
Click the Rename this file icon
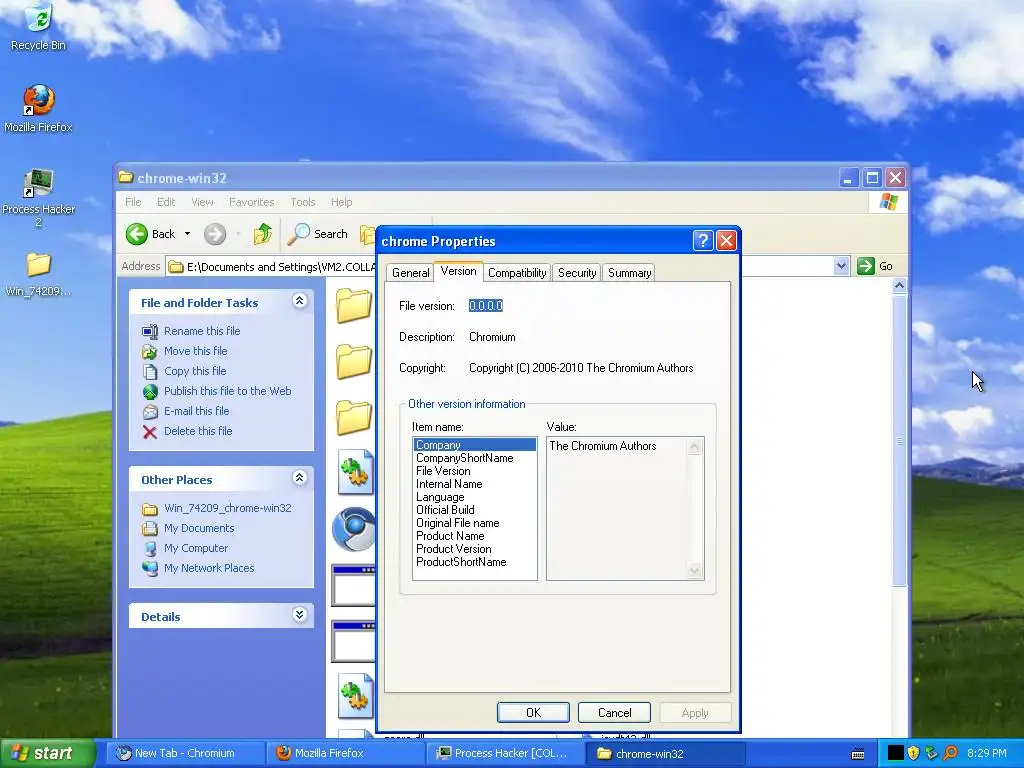150,331
